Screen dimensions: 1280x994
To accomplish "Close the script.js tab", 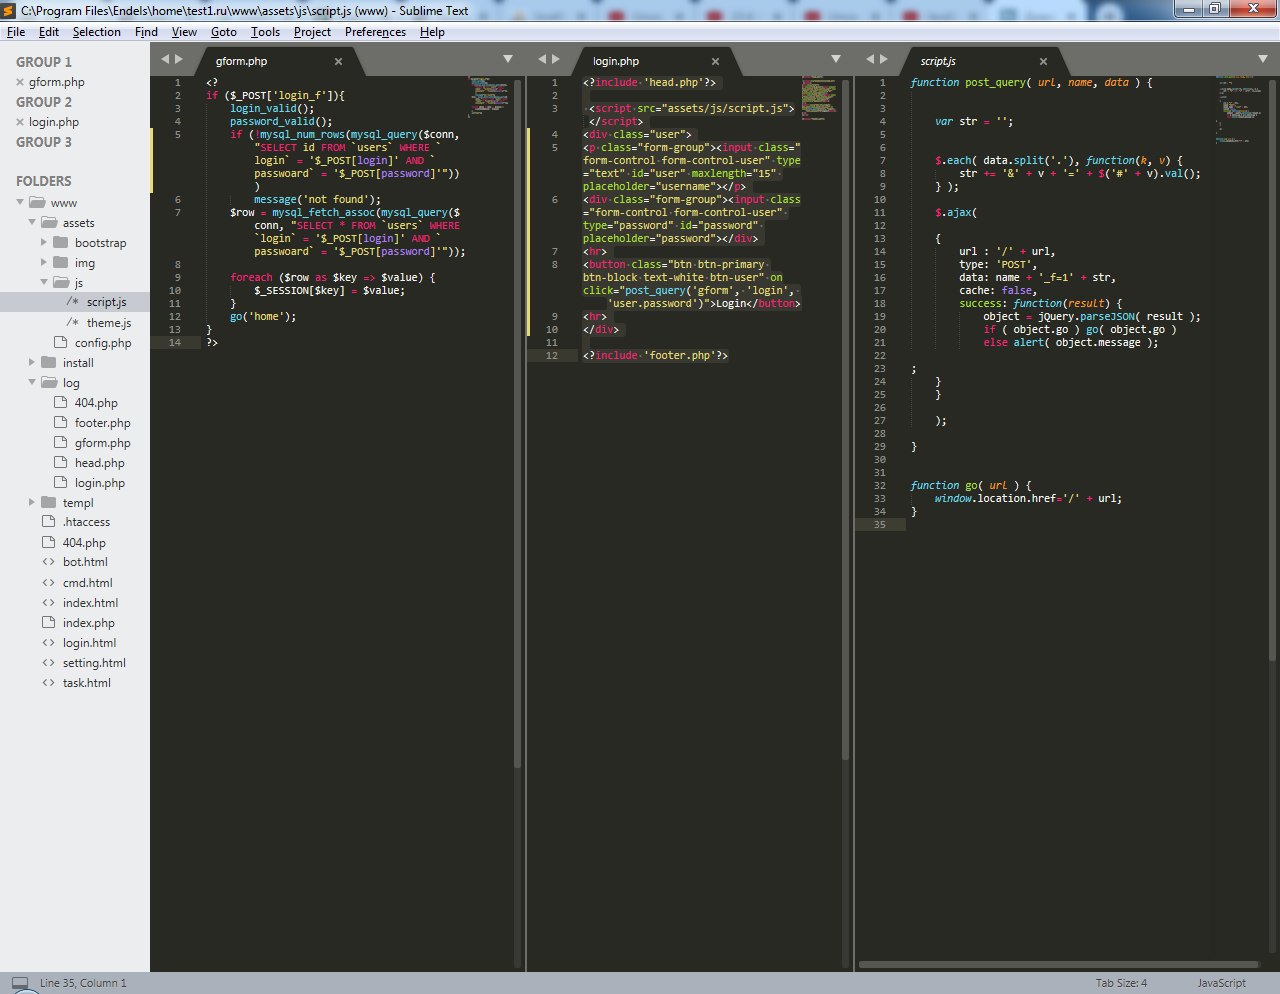I will click(x=1043, y=61).
